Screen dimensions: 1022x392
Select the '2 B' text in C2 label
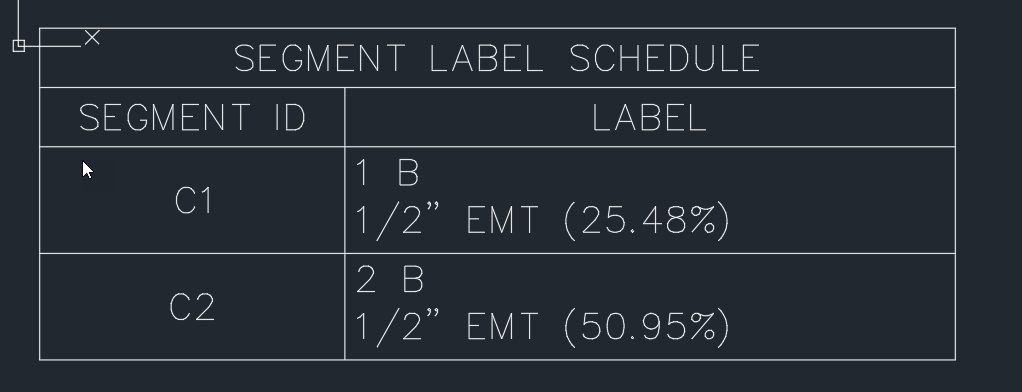[390, 279]
